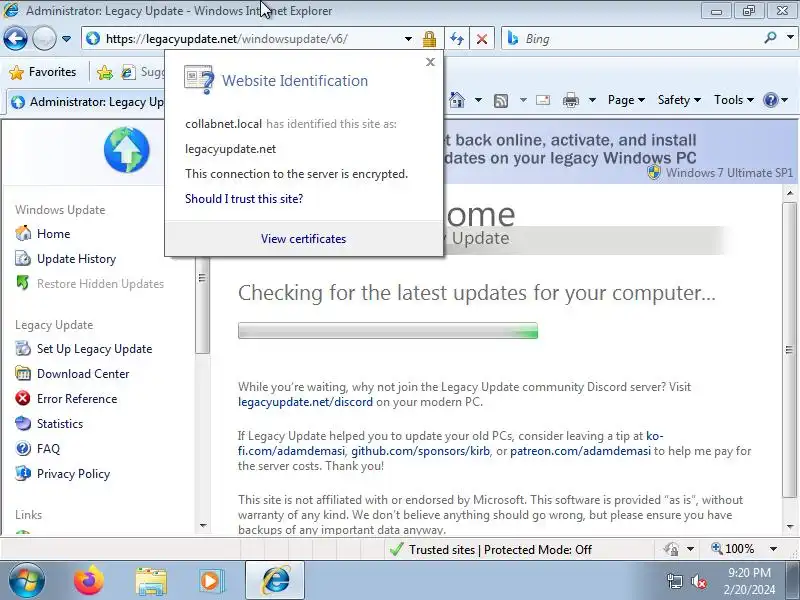
Task: Click the Print icon
Action: click(x=570, y=100)
